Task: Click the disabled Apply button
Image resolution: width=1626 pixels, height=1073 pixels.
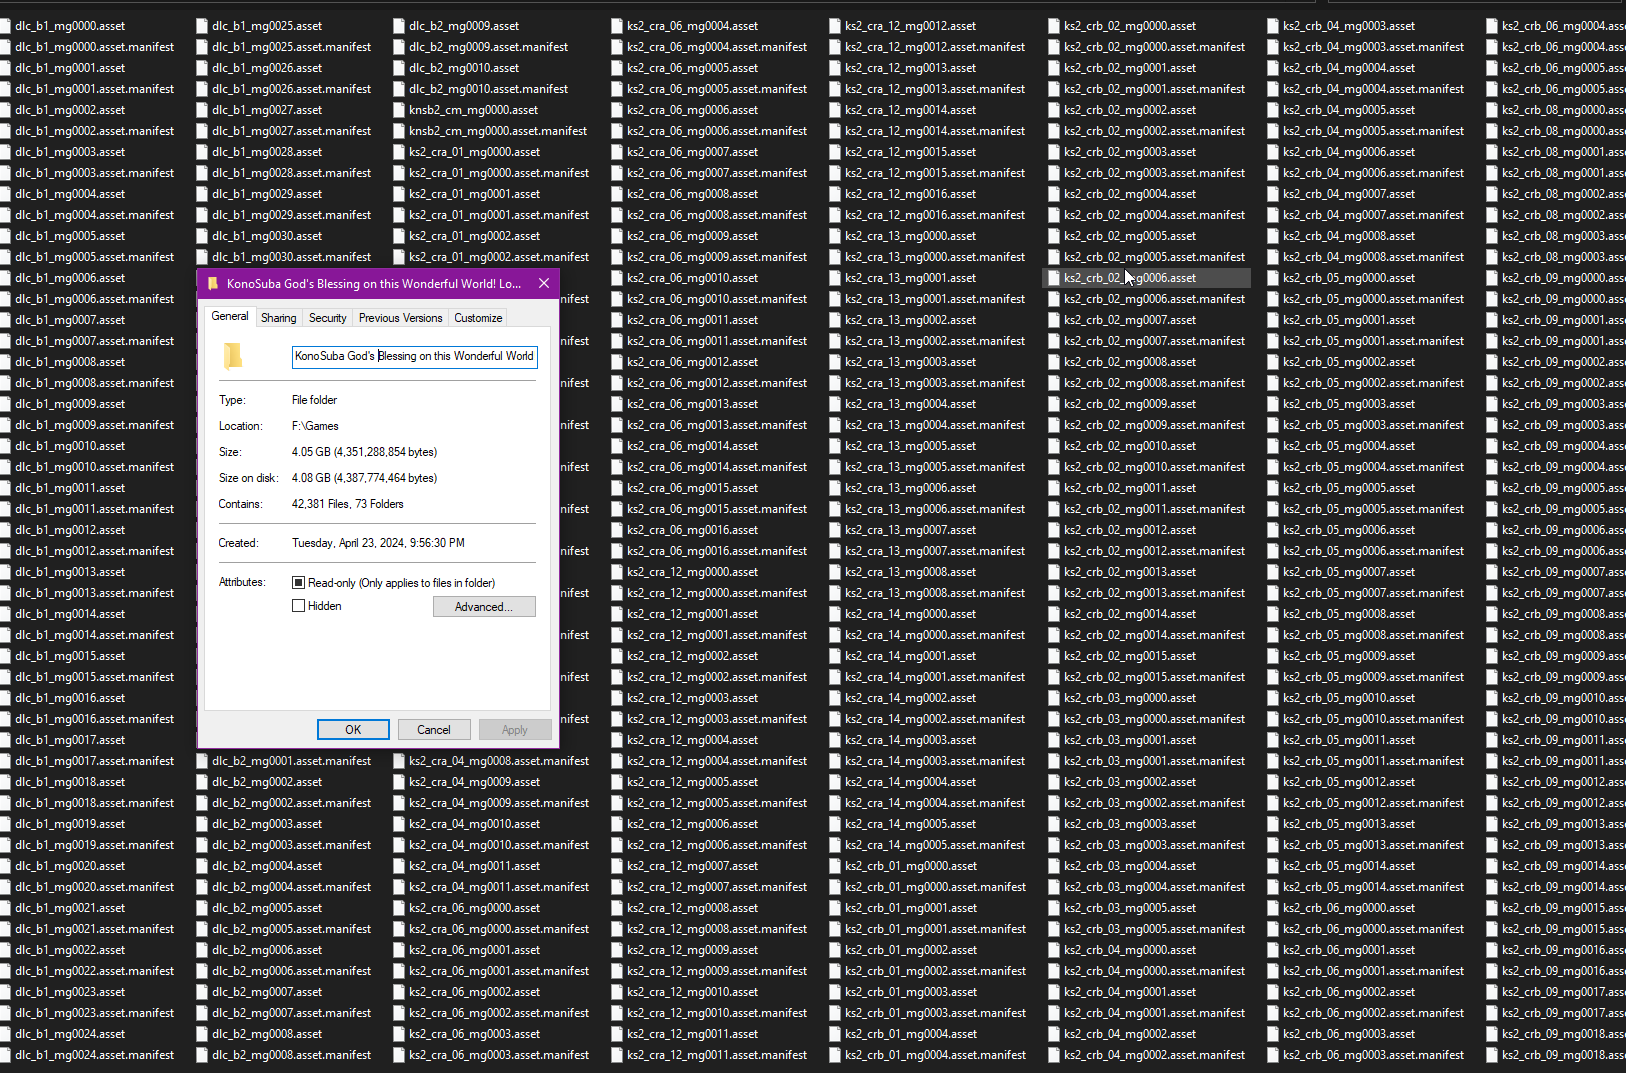Action: (x=515, y=730)
